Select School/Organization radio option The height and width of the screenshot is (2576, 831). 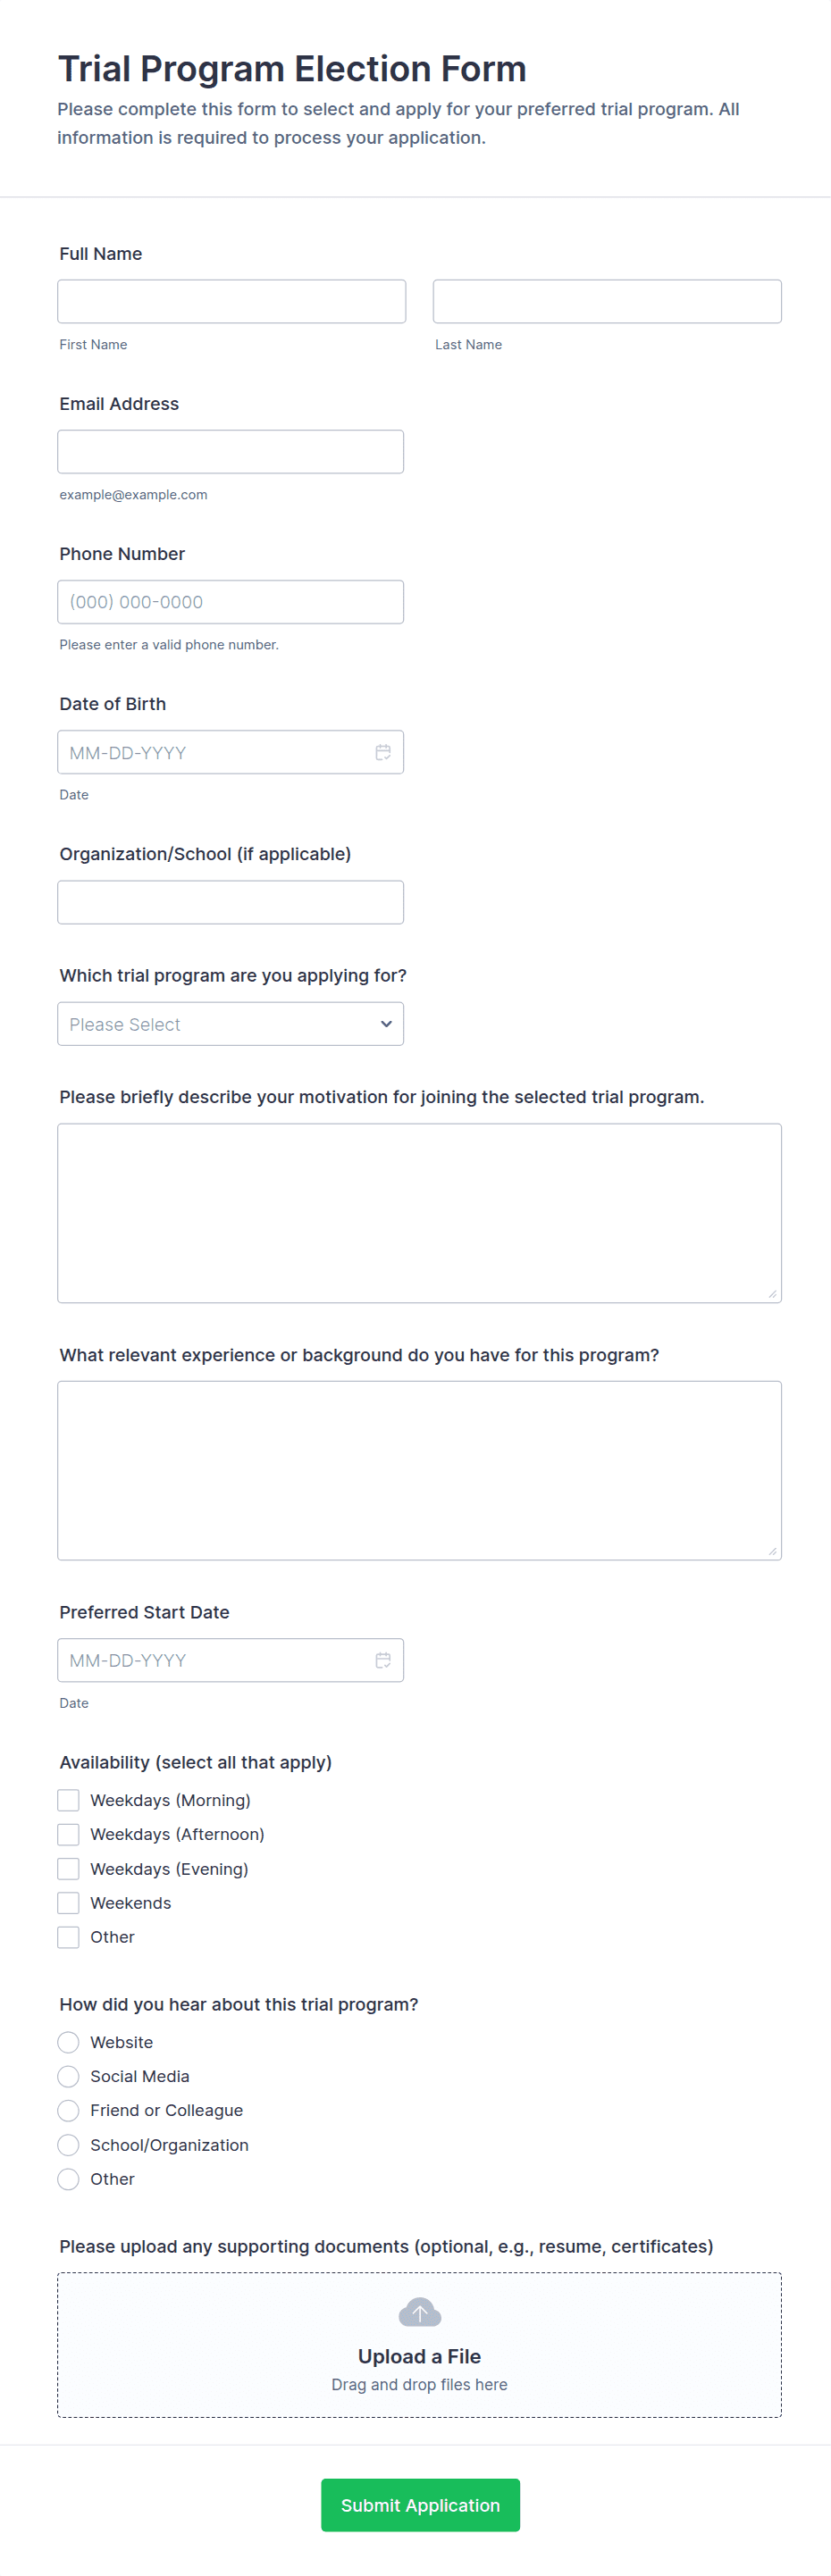click(68, 2145)
